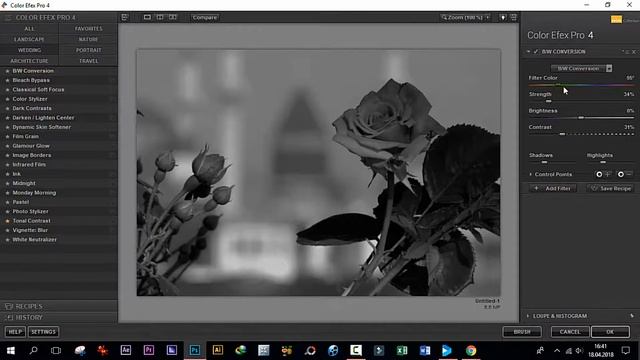640x360 pixels.
Task: Uncheck the B/W Conversion filter checkbox
Action: (x=536, y=51)
